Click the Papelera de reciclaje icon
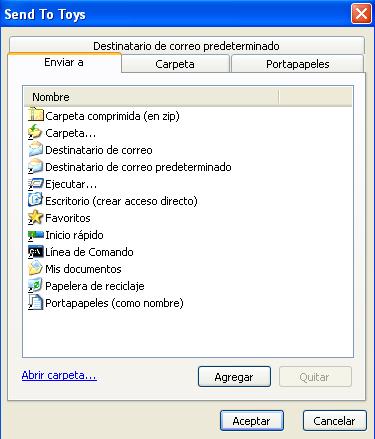375x439 pixels. click(x=35, y=285)
